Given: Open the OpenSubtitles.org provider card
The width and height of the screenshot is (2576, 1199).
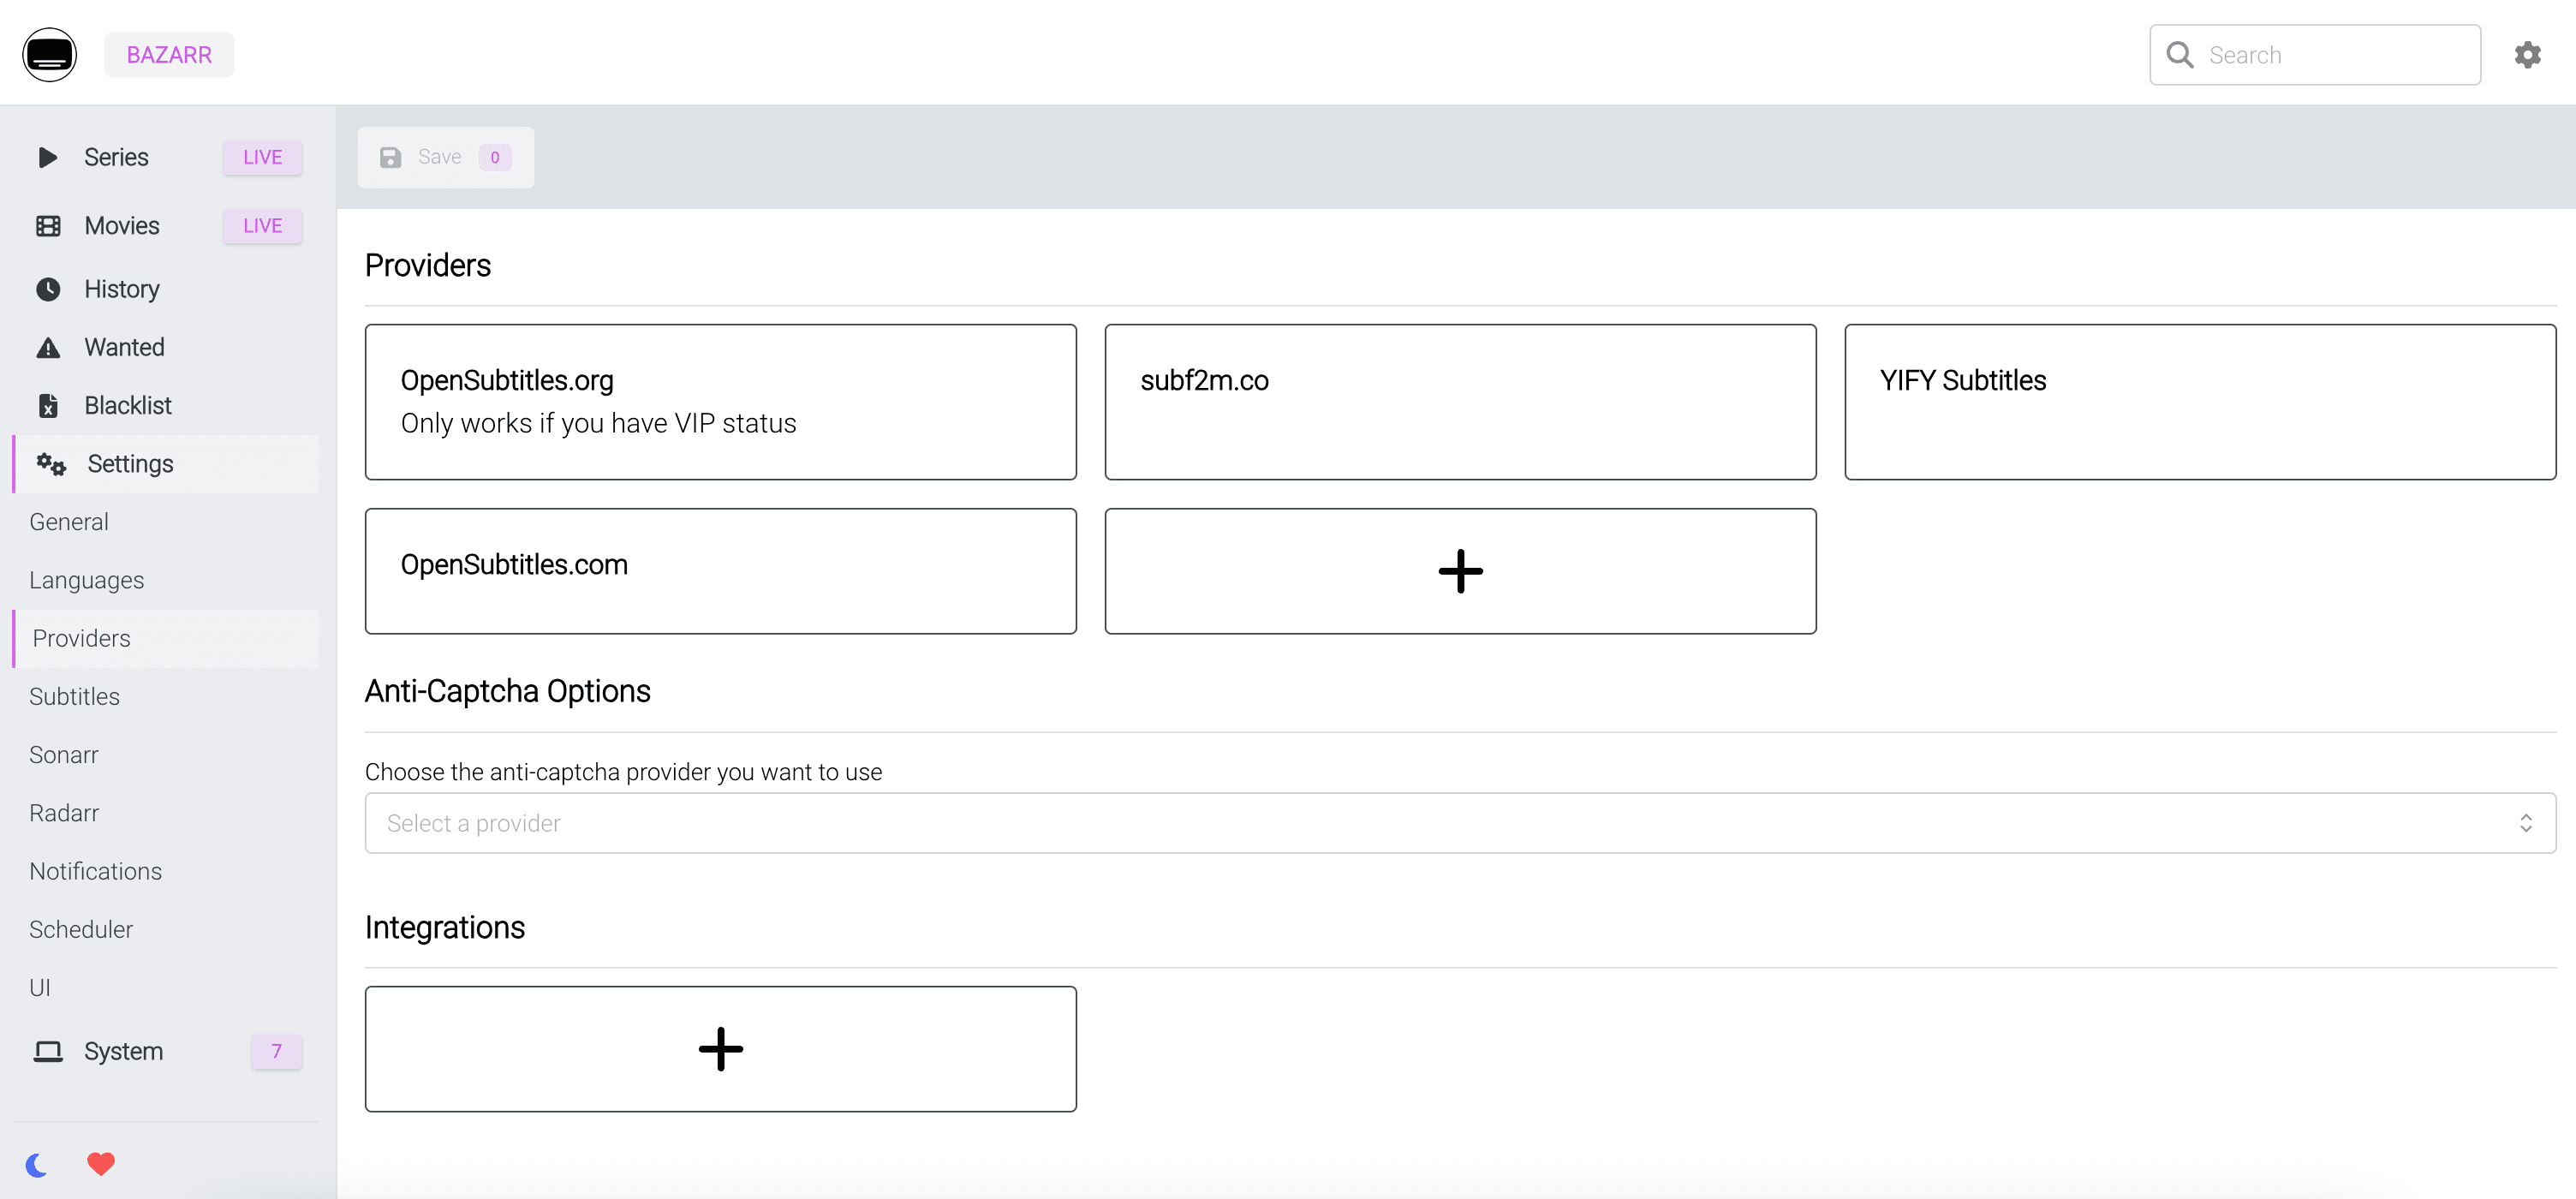Looking at the screenshot, I should 720,402.
